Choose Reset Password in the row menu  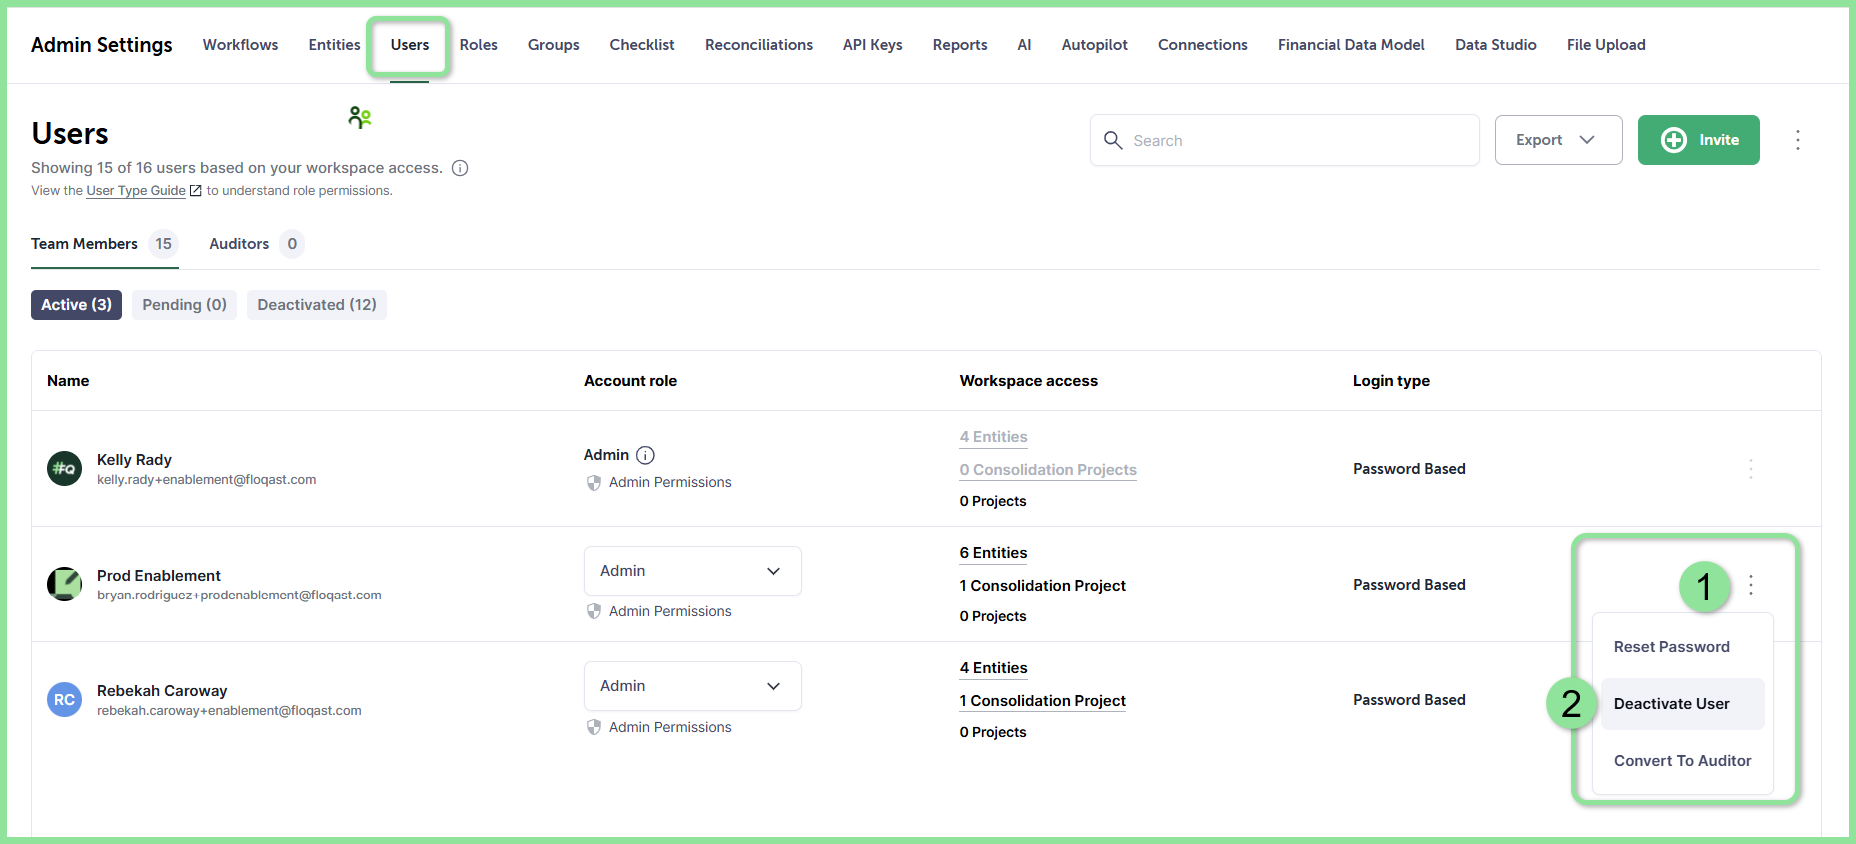click(x=1672, y=647)
